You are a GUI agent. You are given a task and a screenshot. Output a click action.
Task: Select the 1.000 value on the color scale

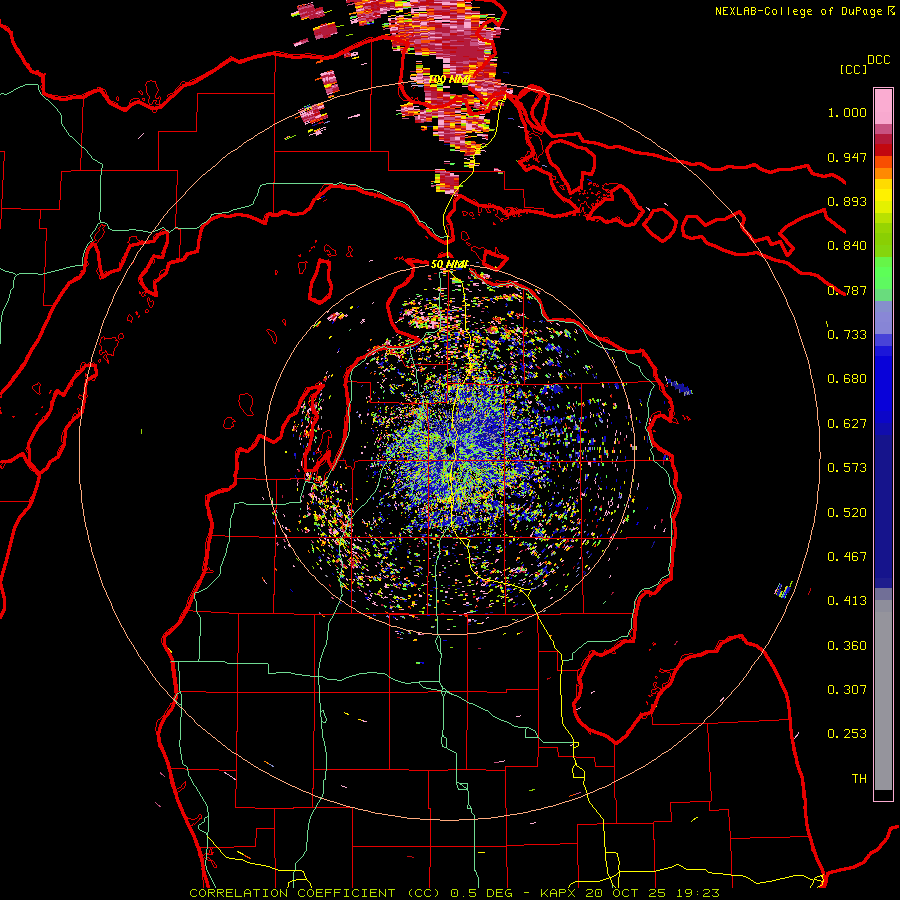847,112
